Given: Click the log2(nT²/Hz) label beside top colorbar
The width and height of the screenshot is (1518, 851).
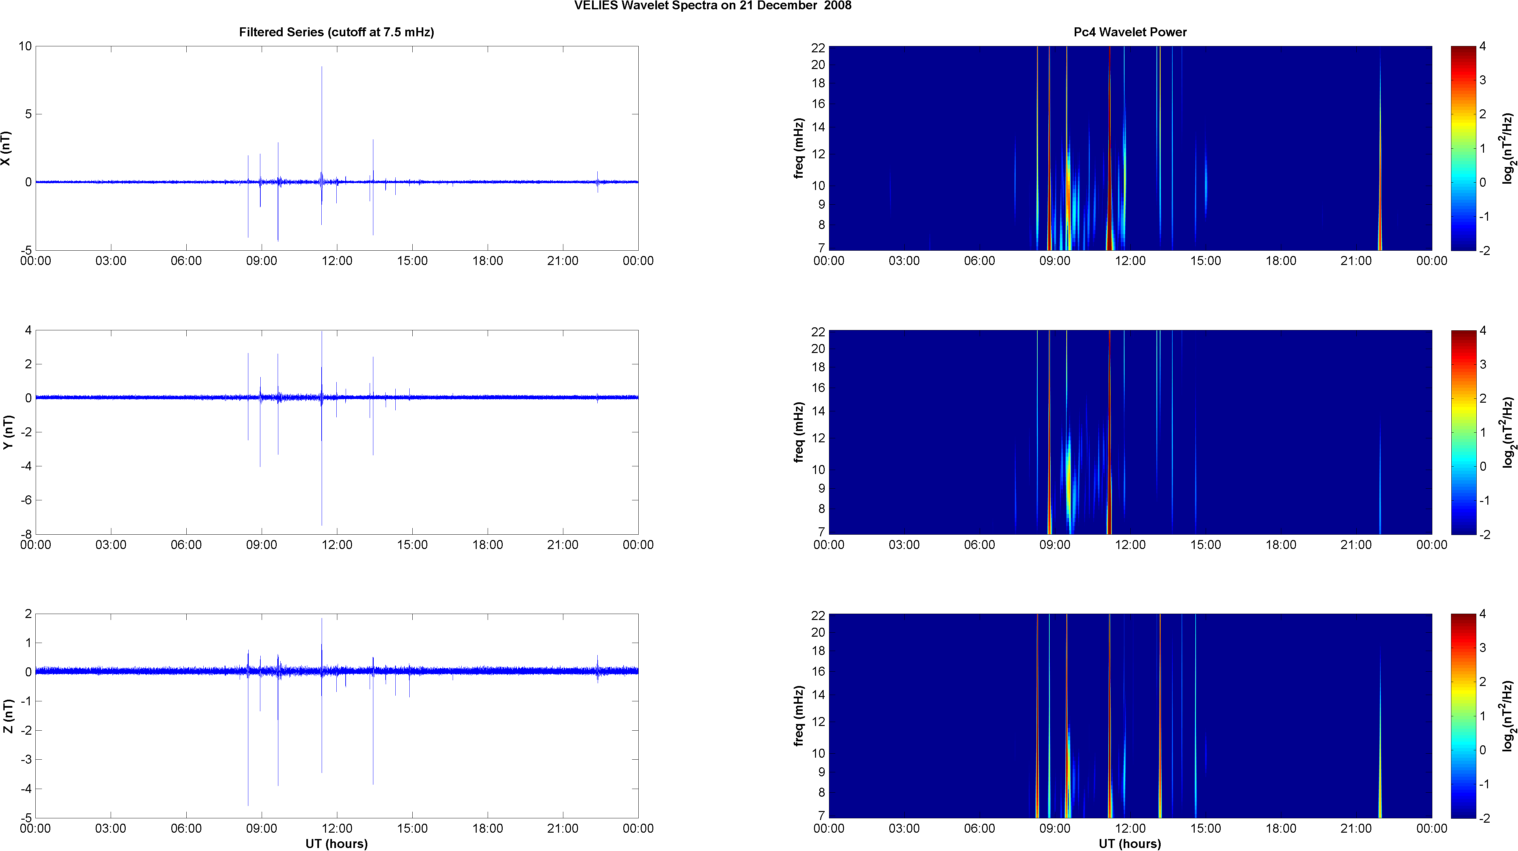Looking at the screenshot, I should pos(1508,148).
